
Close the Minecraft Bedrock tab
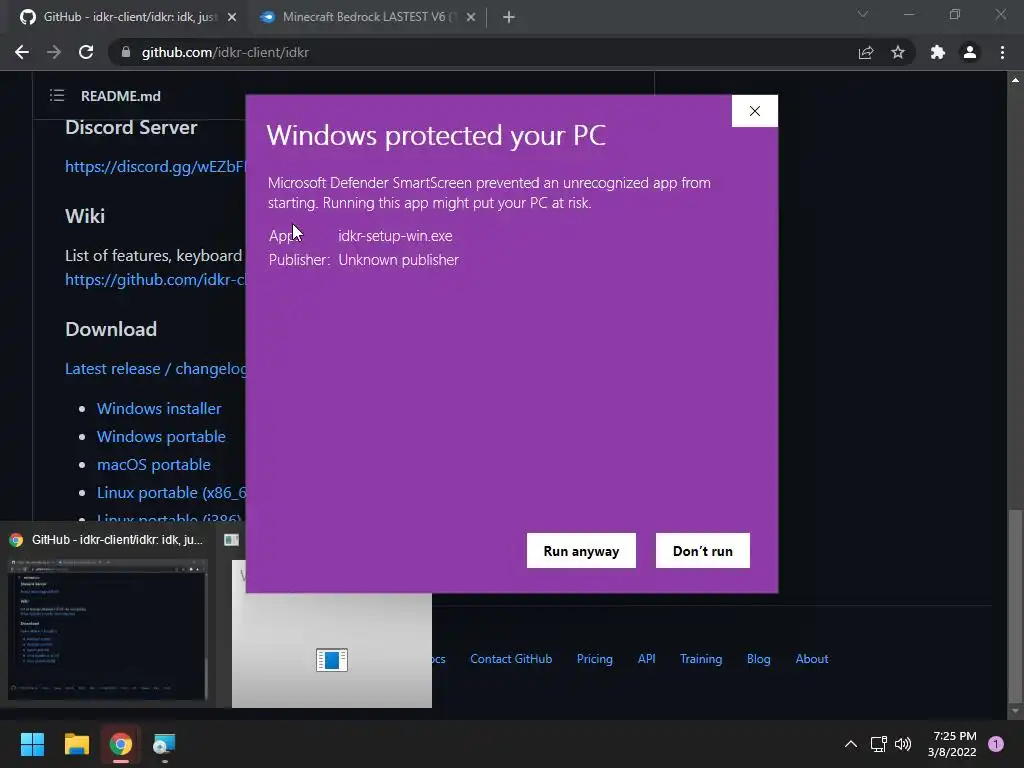point(471,18)
